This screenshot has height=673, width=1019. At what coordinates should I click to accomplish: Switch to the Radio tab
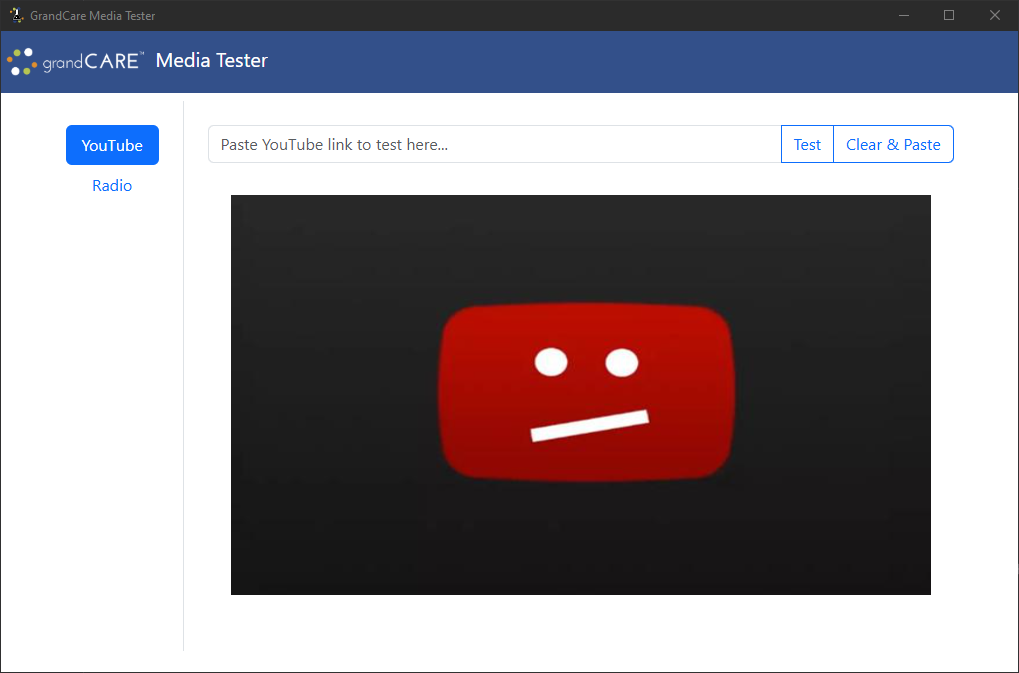pos(112,186)
